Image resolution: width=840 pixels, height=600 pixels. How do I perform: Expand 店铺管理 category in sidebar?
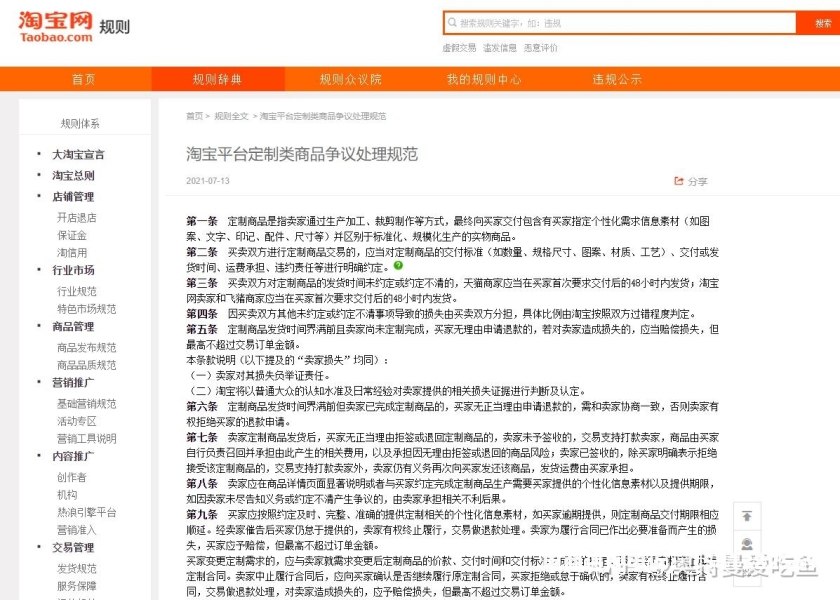coord(73,196)
